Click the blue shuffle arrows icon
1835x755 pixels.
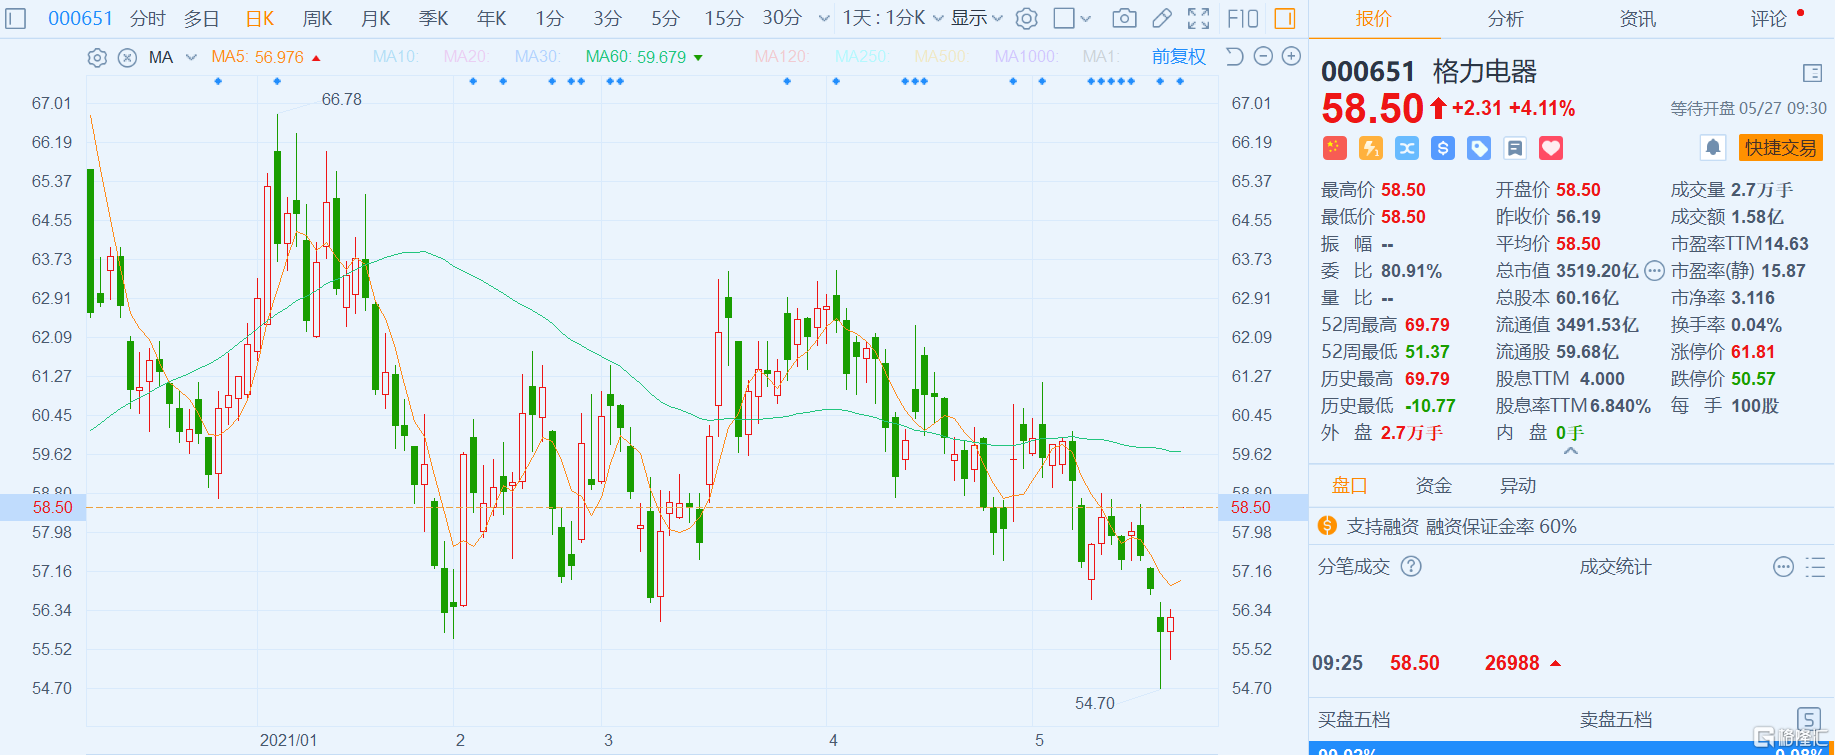pos(1406,148)
